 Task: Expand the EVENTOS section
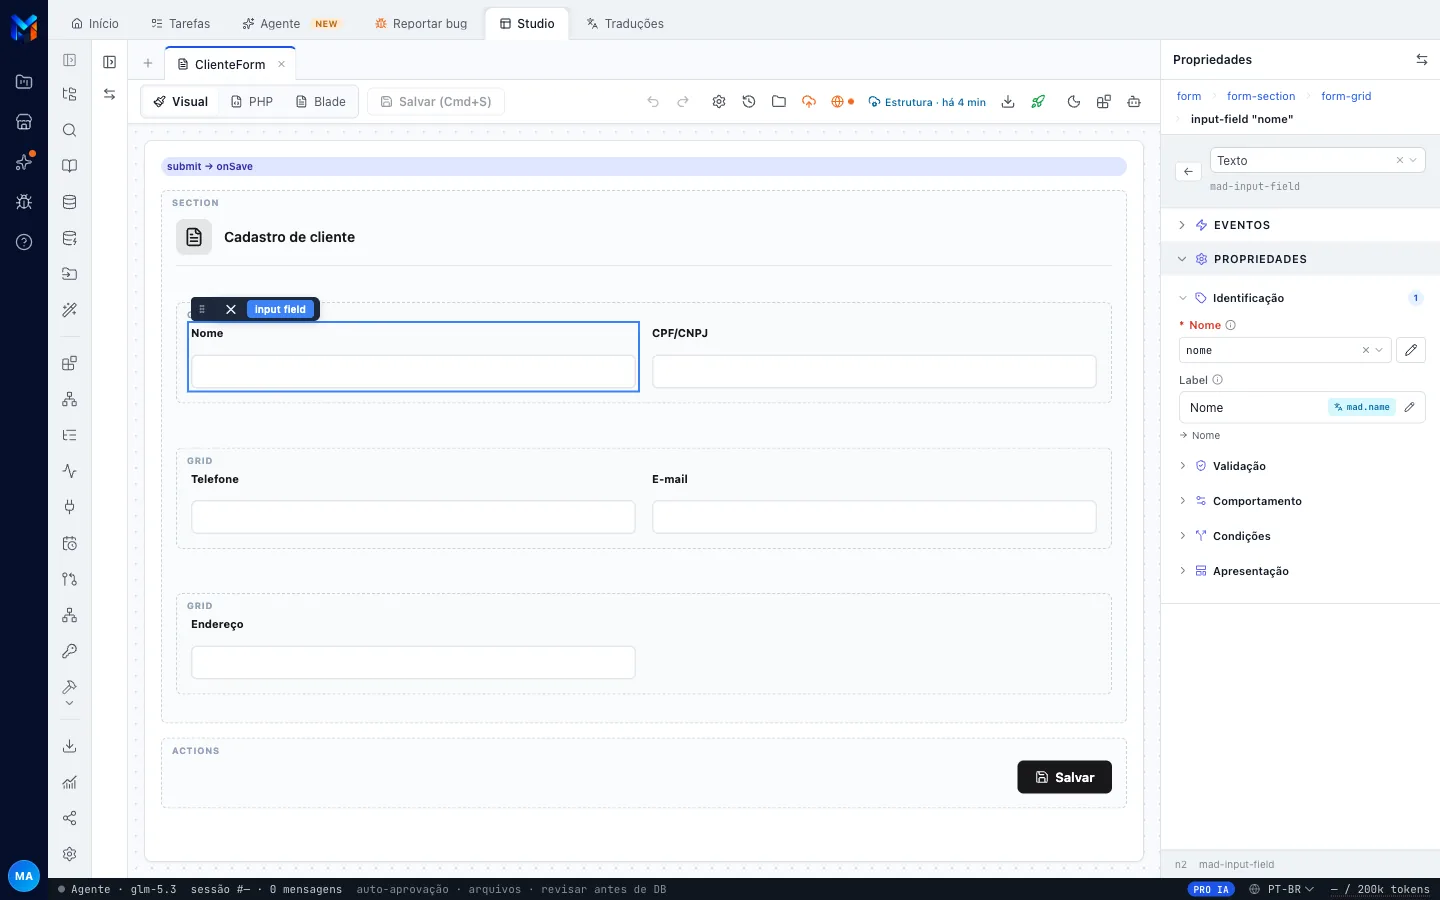pos(1300,225)
